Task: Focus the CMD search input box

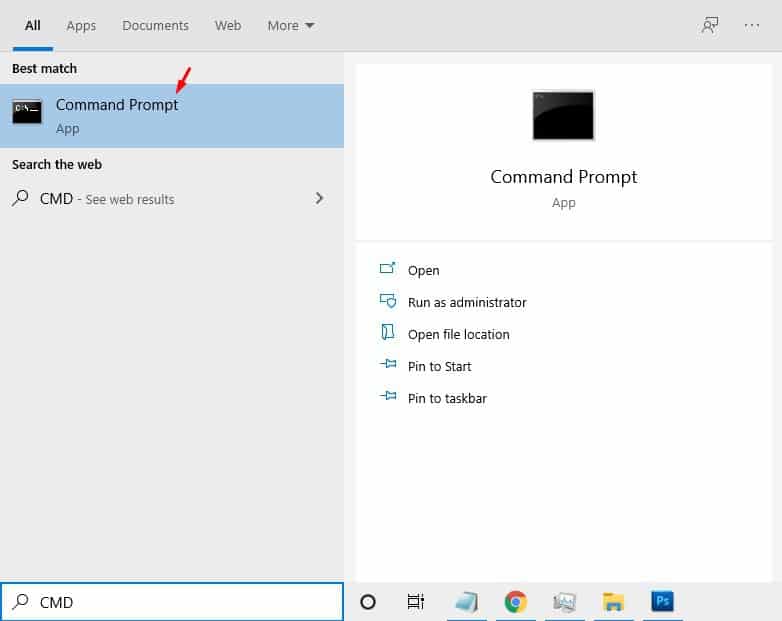Action: click(x=172, y=602)
